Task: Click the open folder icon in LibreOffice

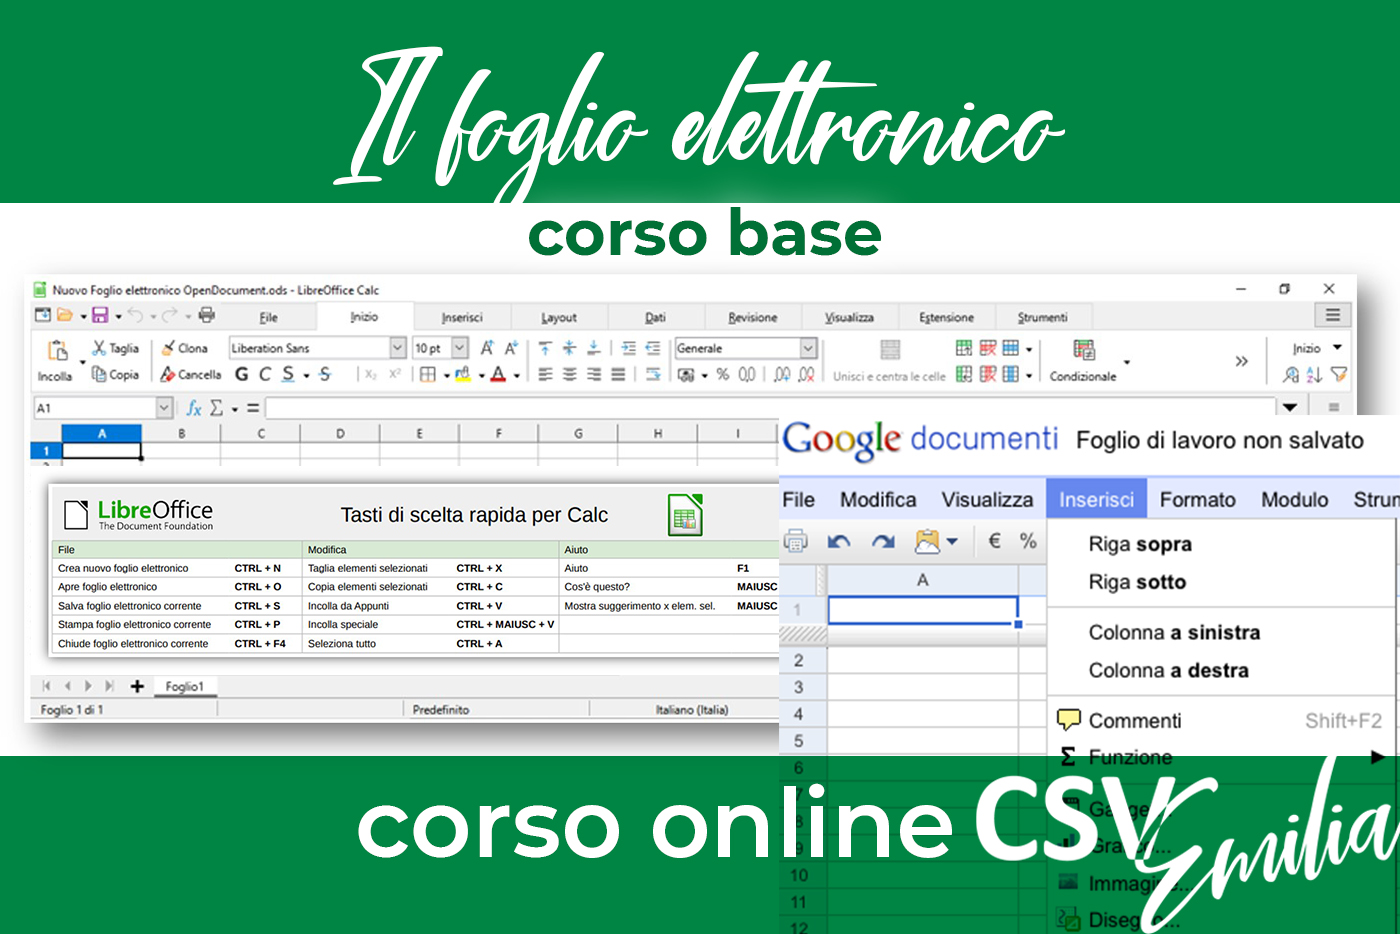Action: click(65, 315)
